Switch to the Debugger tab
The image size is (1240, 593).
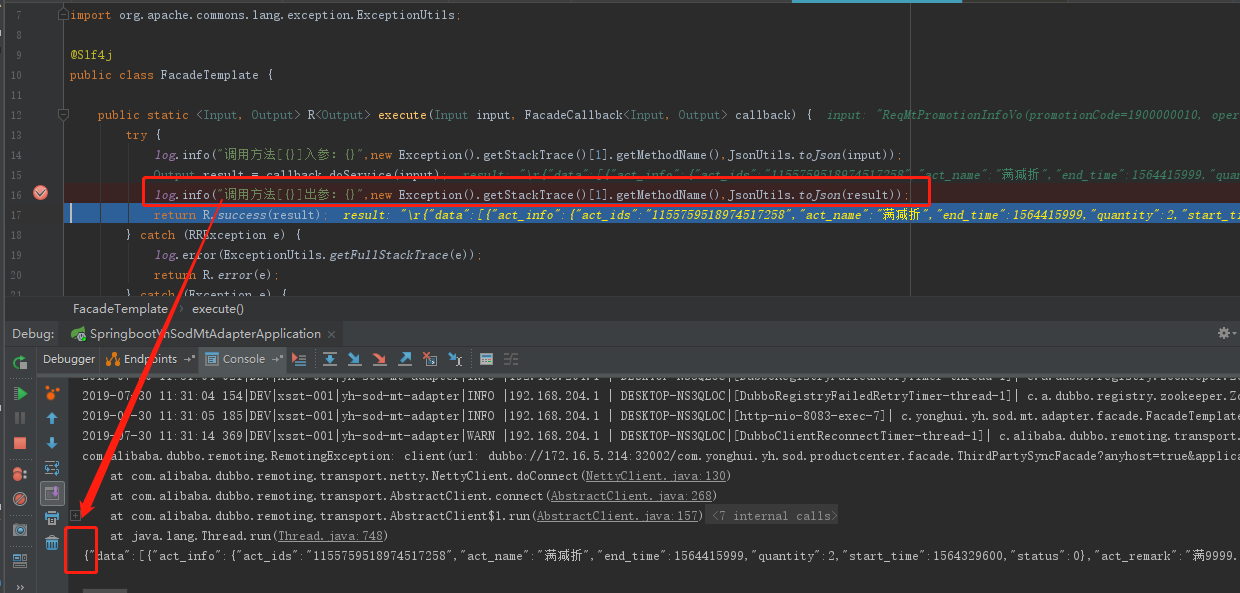pyautogui.click(x=69, y=359)
